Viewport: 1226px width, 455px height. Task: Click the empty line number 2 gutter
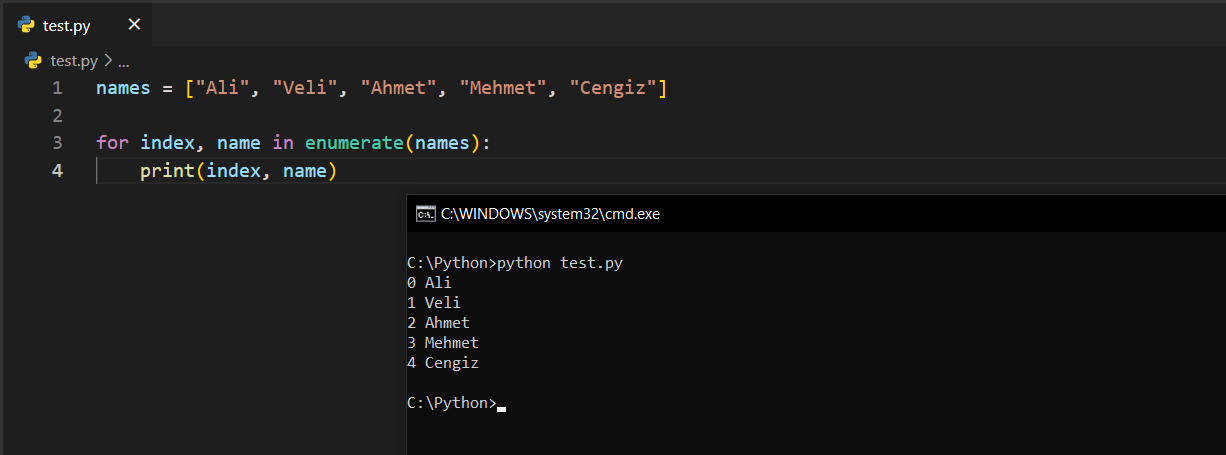tap(57, 115)
